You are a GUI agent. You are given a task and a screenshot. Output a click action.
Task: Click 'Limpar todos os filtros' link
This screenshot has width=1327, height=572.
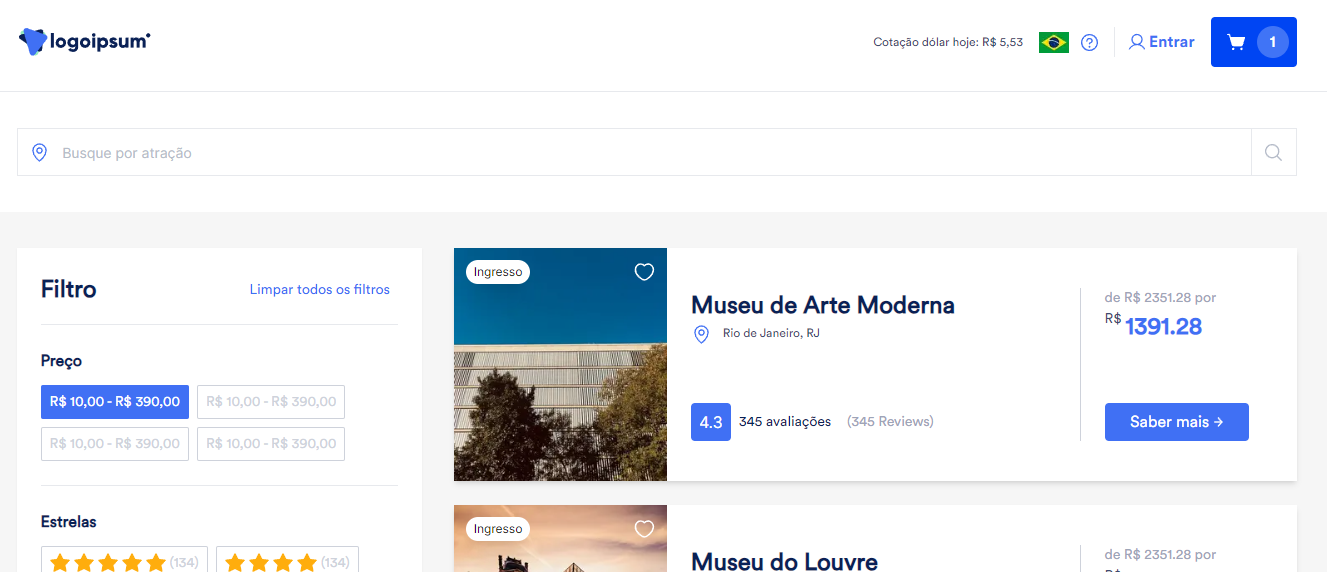tap(320, 289)
